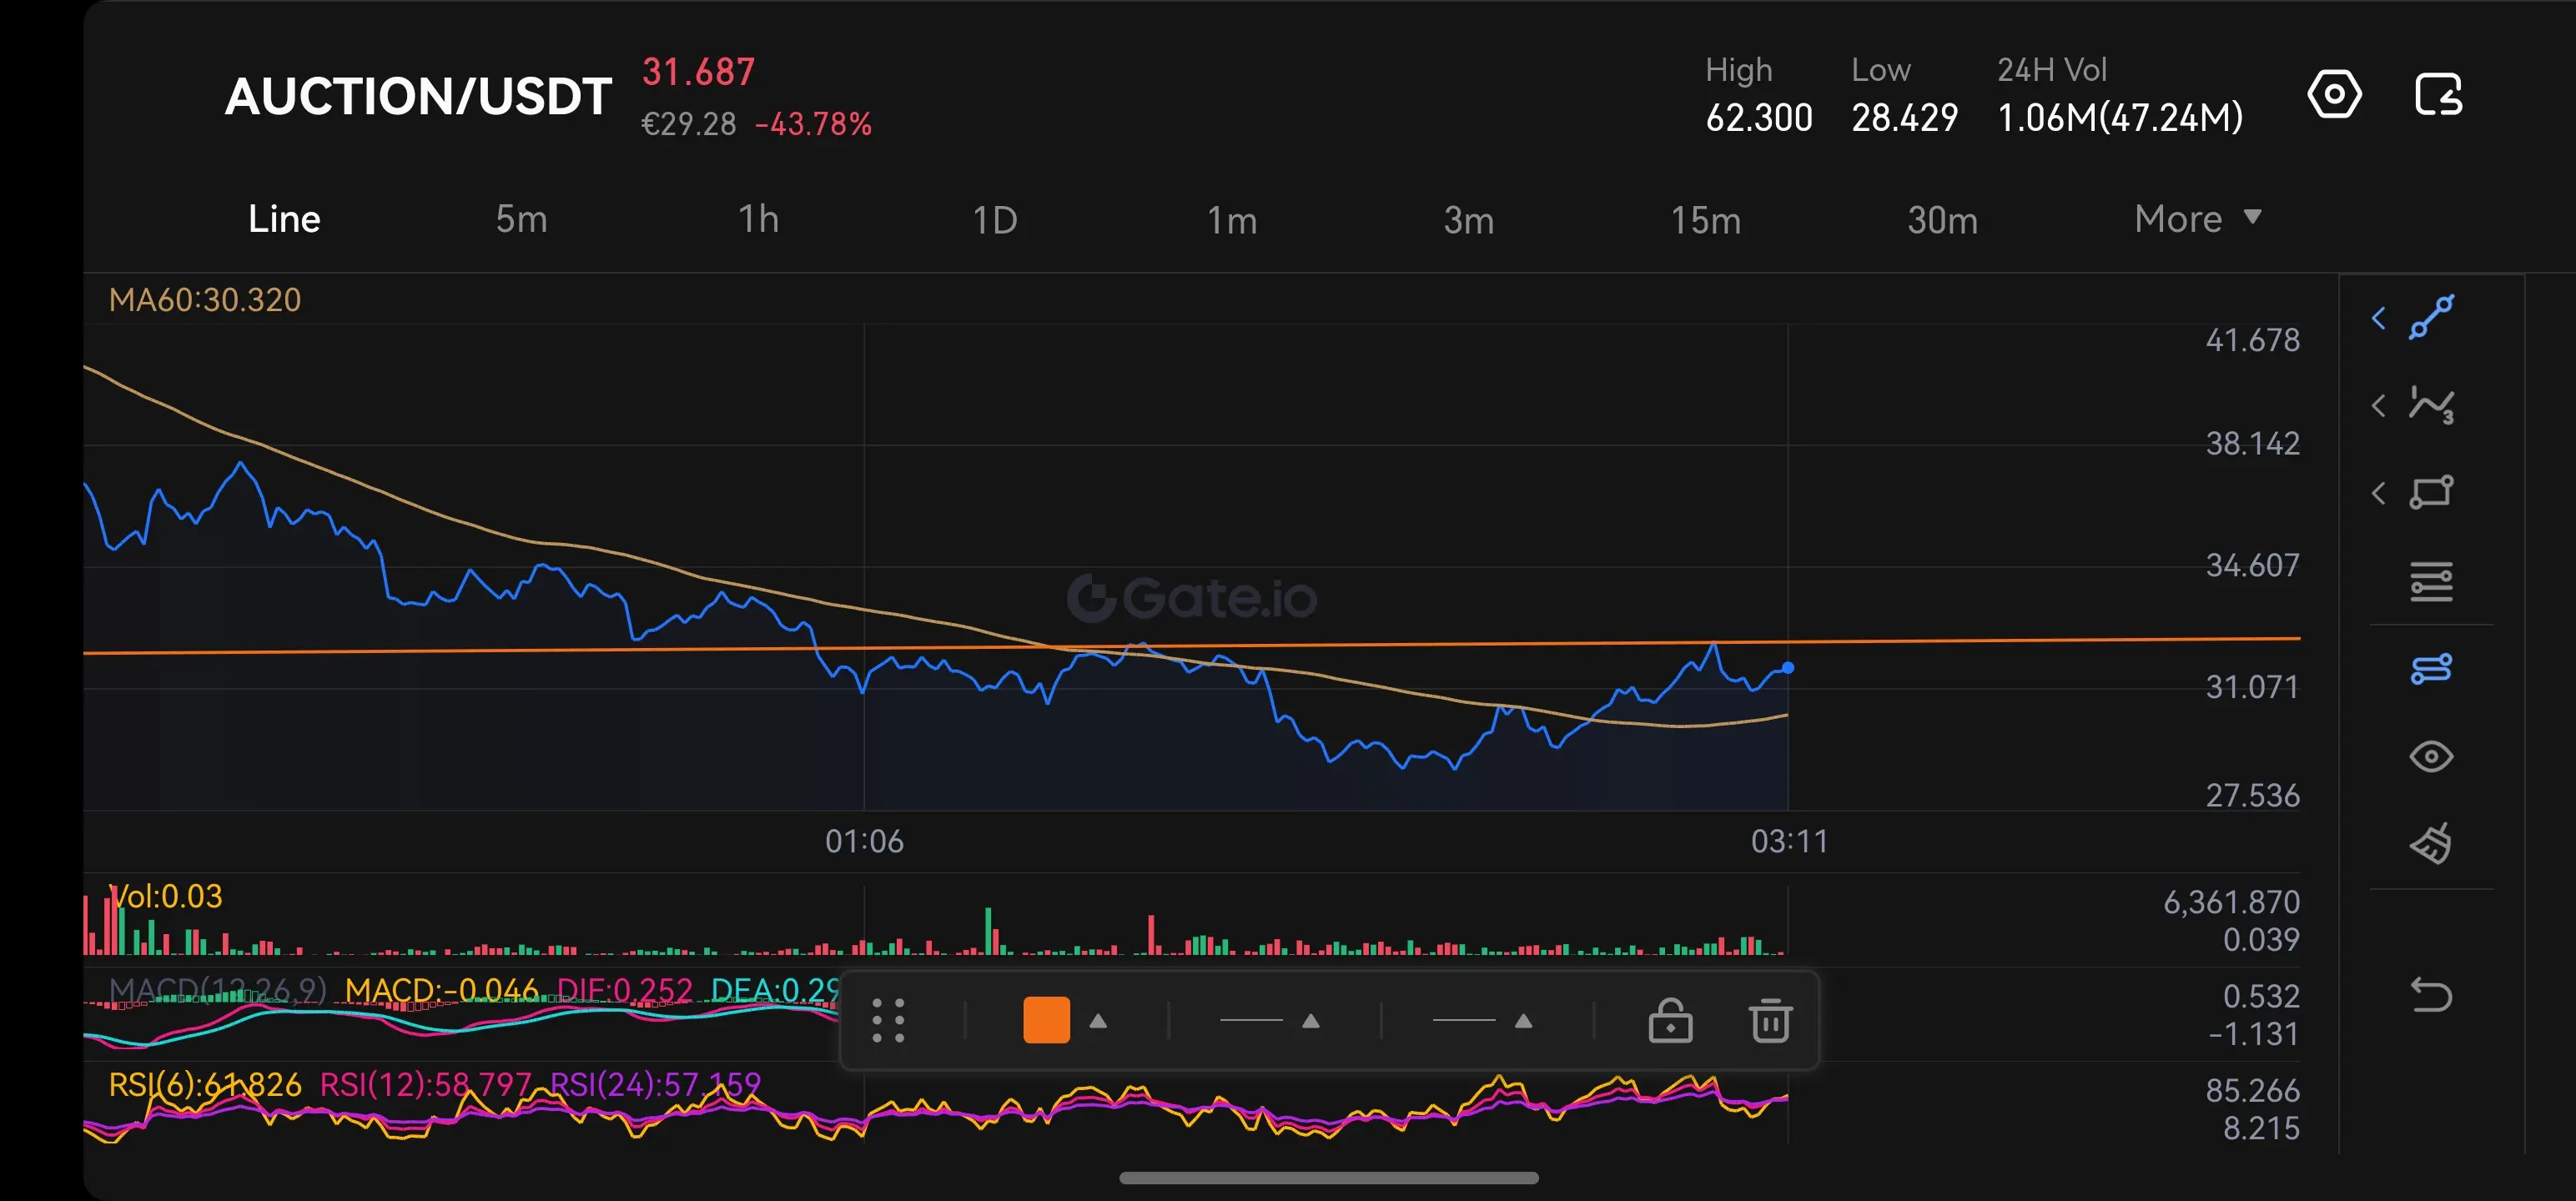
Task: Expand the line style selector arrow
Action: 1523,1021
